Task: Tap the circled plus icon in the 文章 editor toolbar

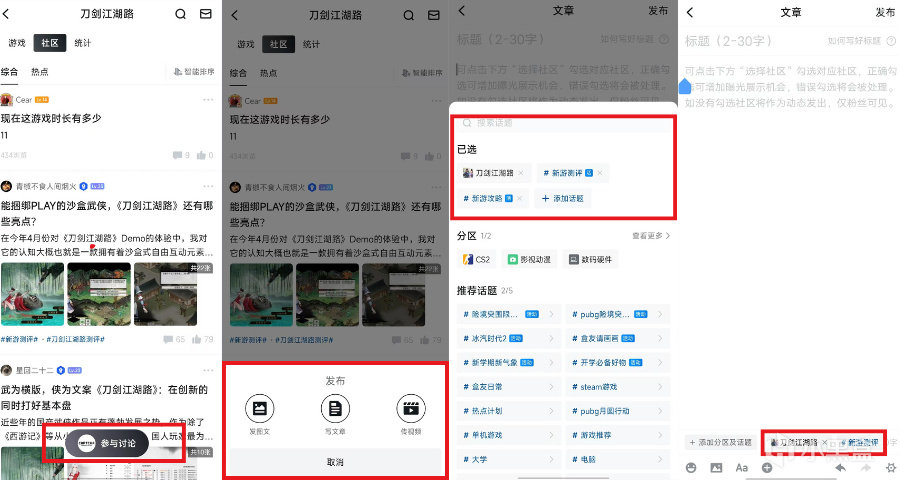Action: [767, 468]
